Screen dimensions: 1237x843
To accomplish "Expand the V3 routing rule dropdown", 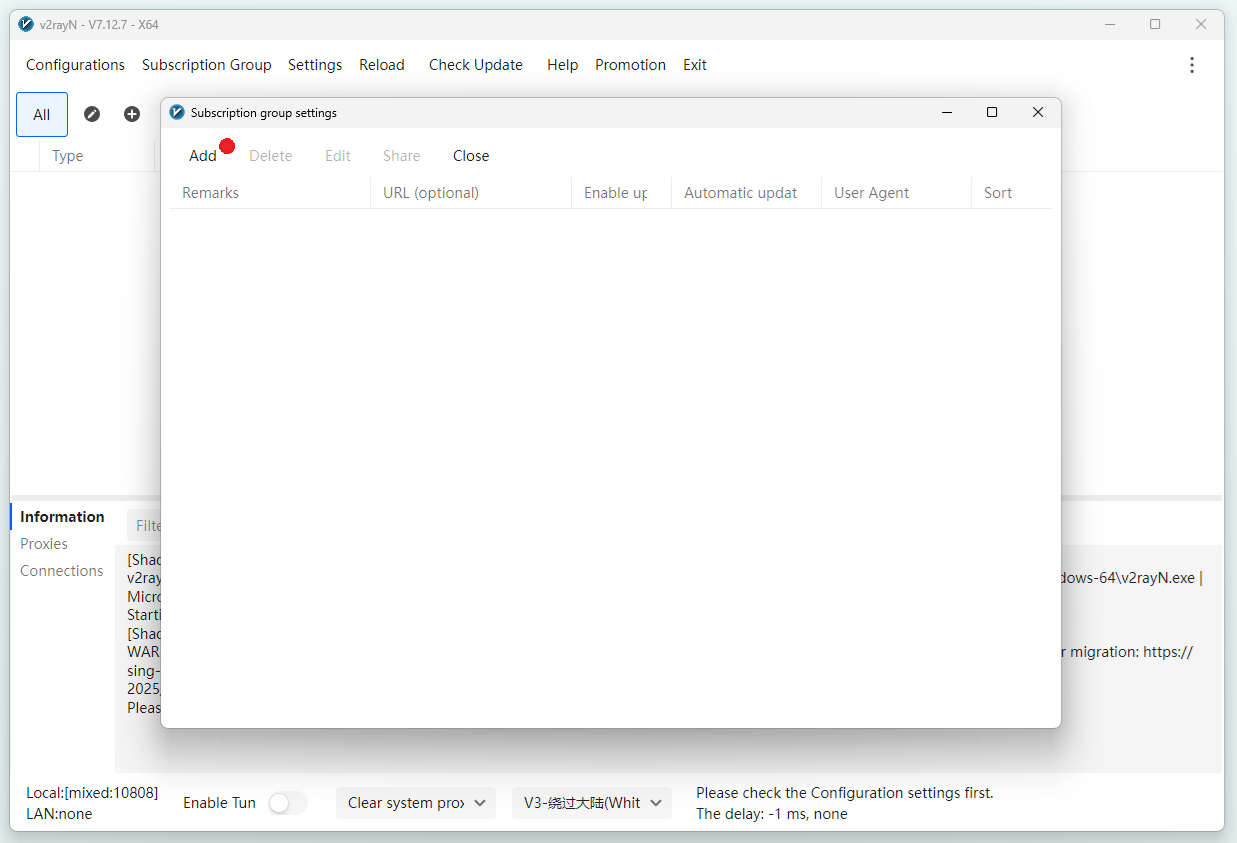I will coord(592,803).
